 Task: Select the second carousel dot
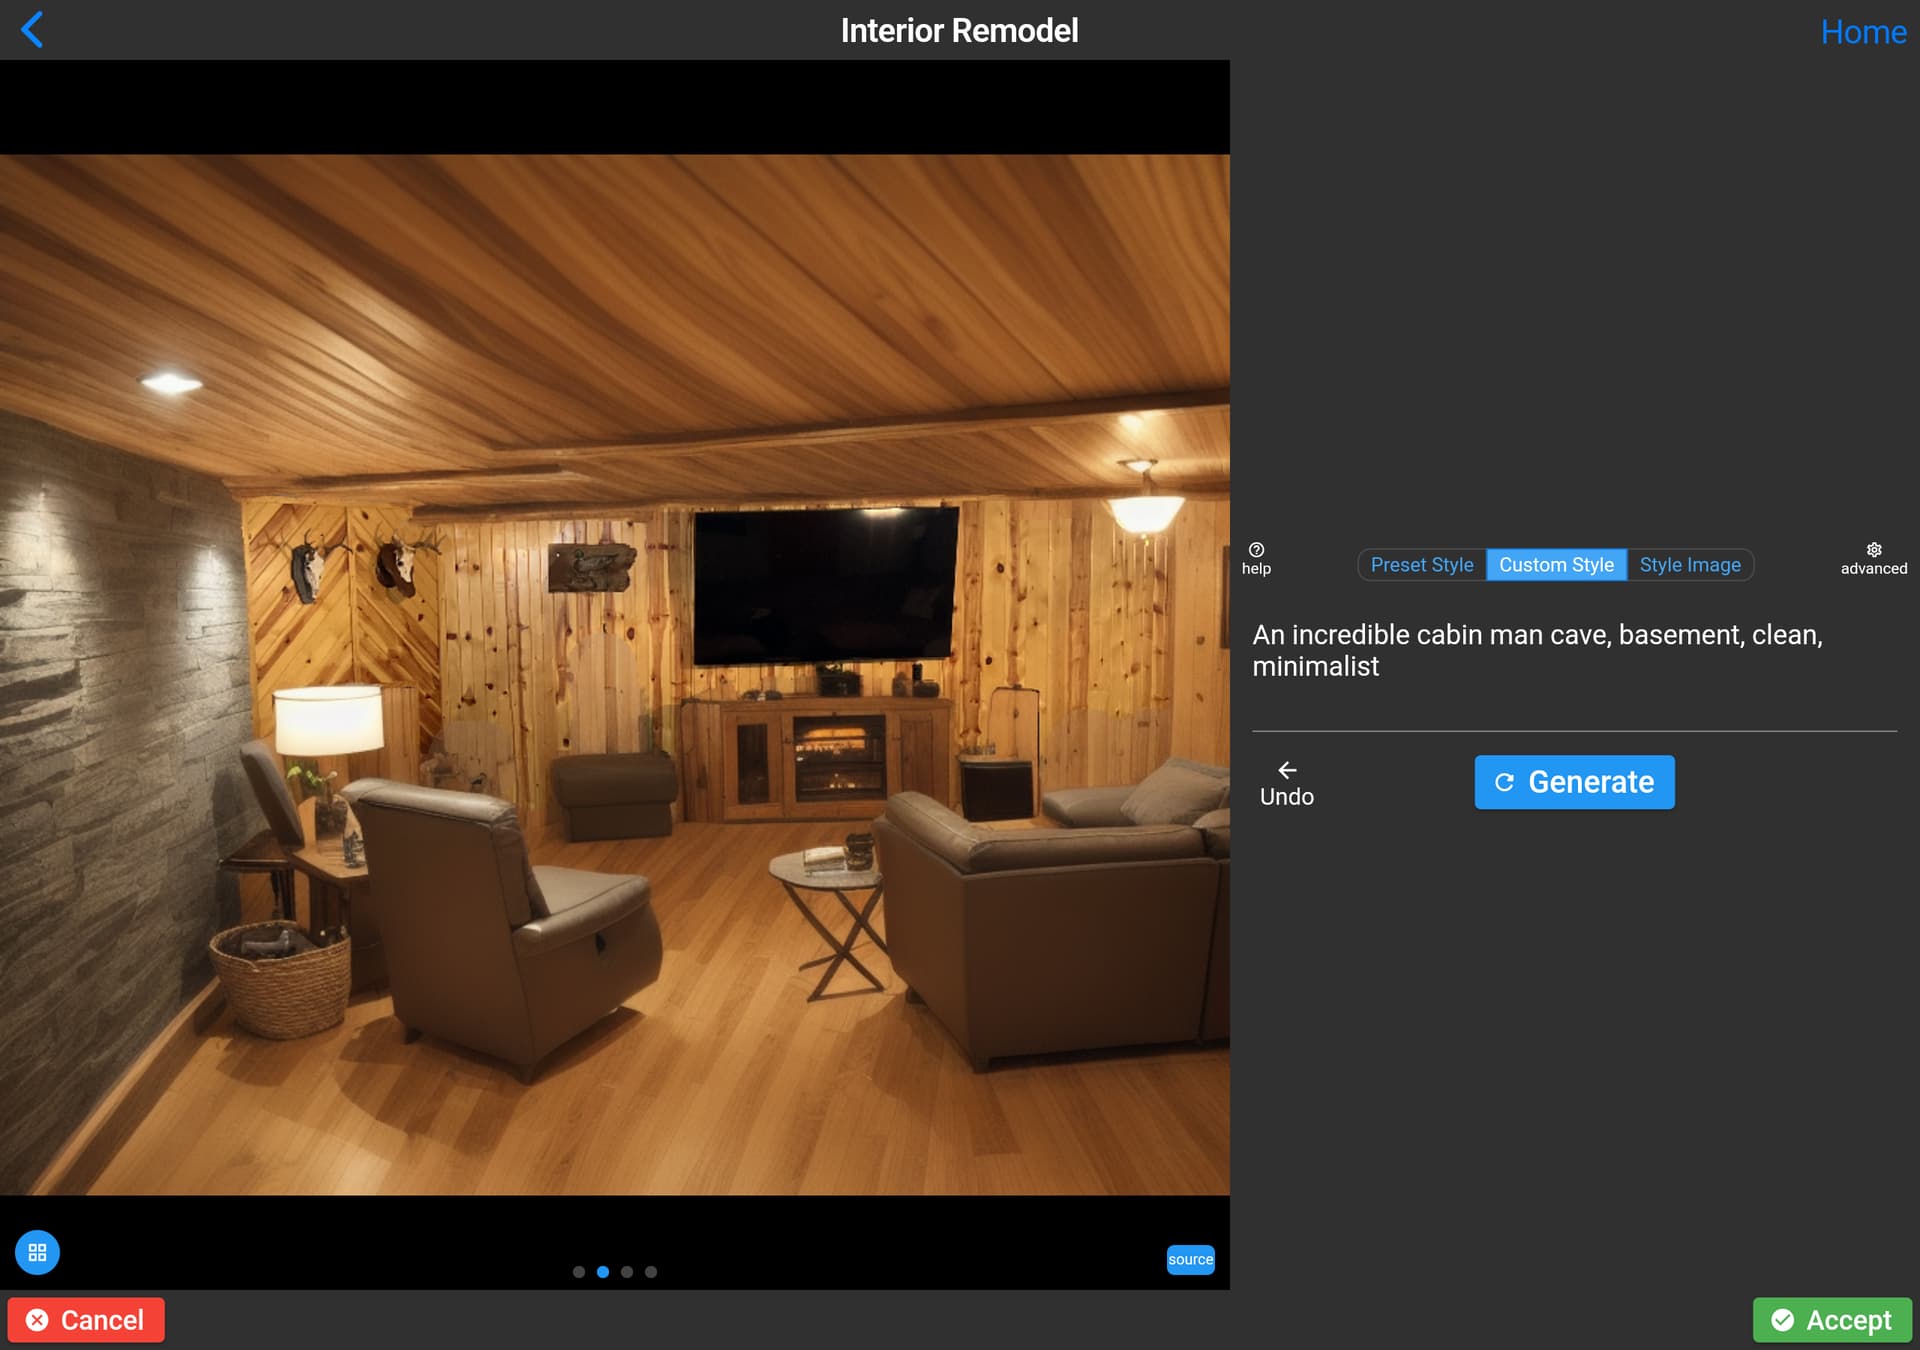point(603,1272)
